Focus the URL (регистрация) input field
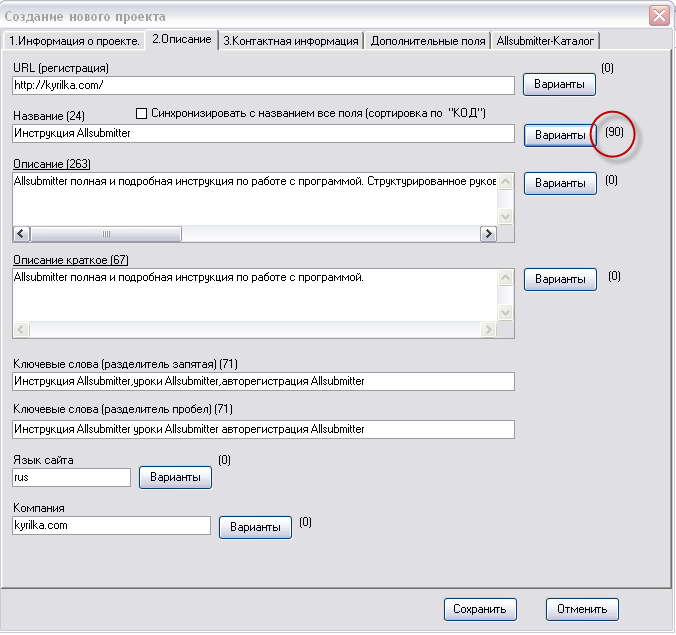The image size is (676, 635). coord(263,85)
